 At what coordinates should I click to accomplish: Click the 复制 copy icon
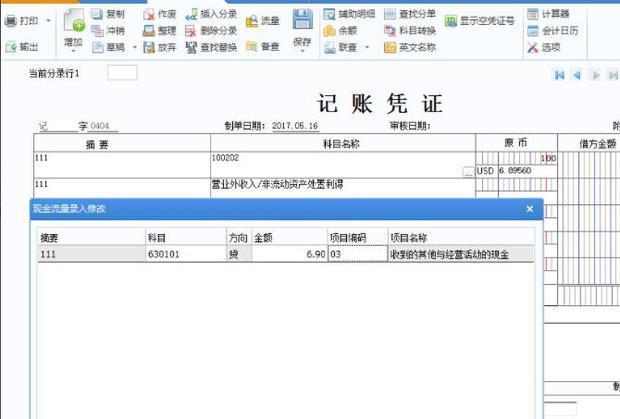tap(97, 14)
